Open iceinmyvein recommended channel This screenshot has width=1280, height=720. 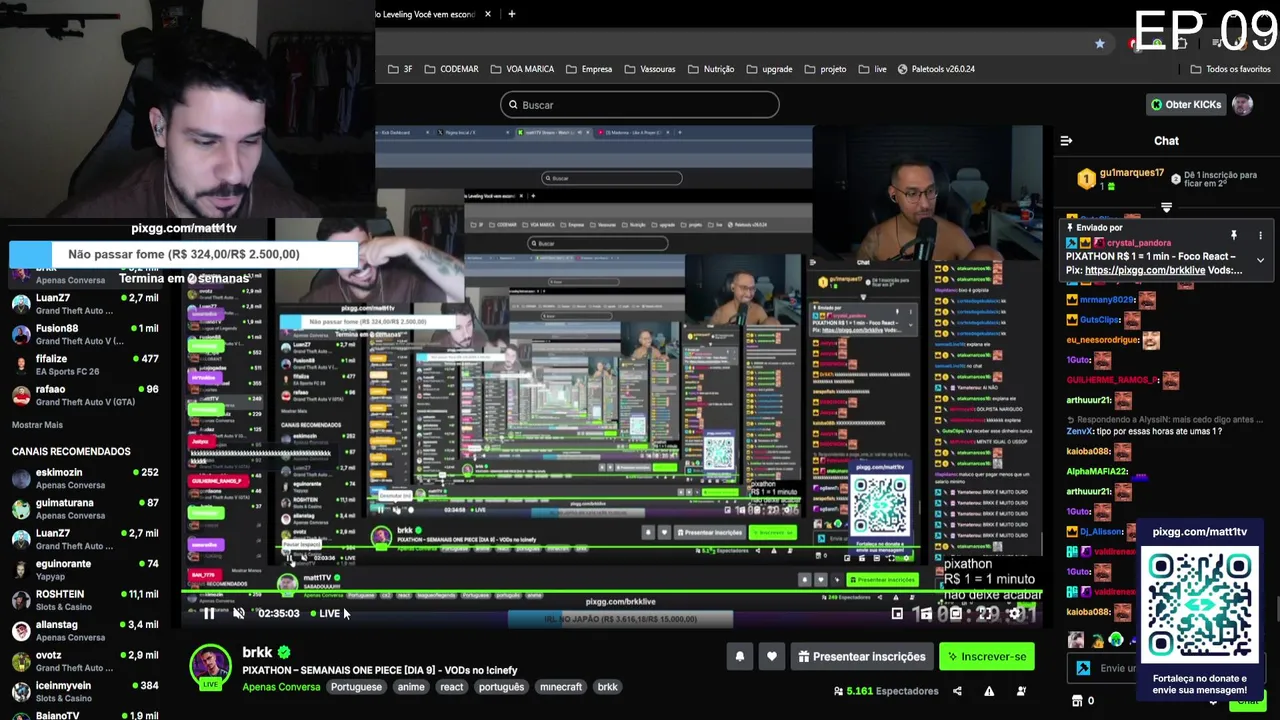(x=84, y=692)
